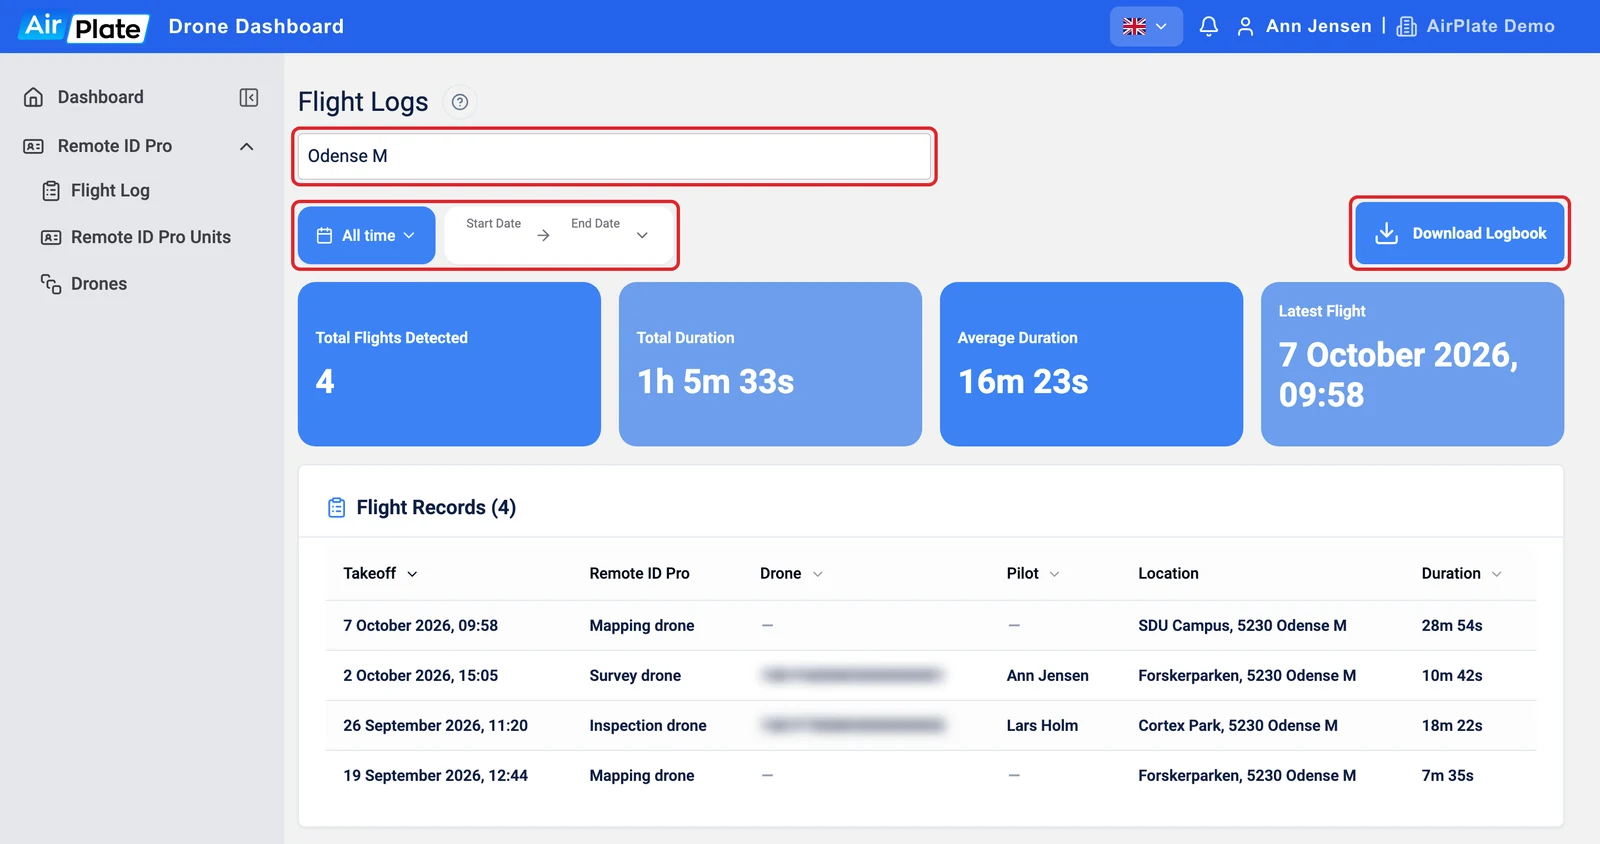Open the notifications bell
The height and width of the screenshot is (844, 1600).
tap(1208, 27)
